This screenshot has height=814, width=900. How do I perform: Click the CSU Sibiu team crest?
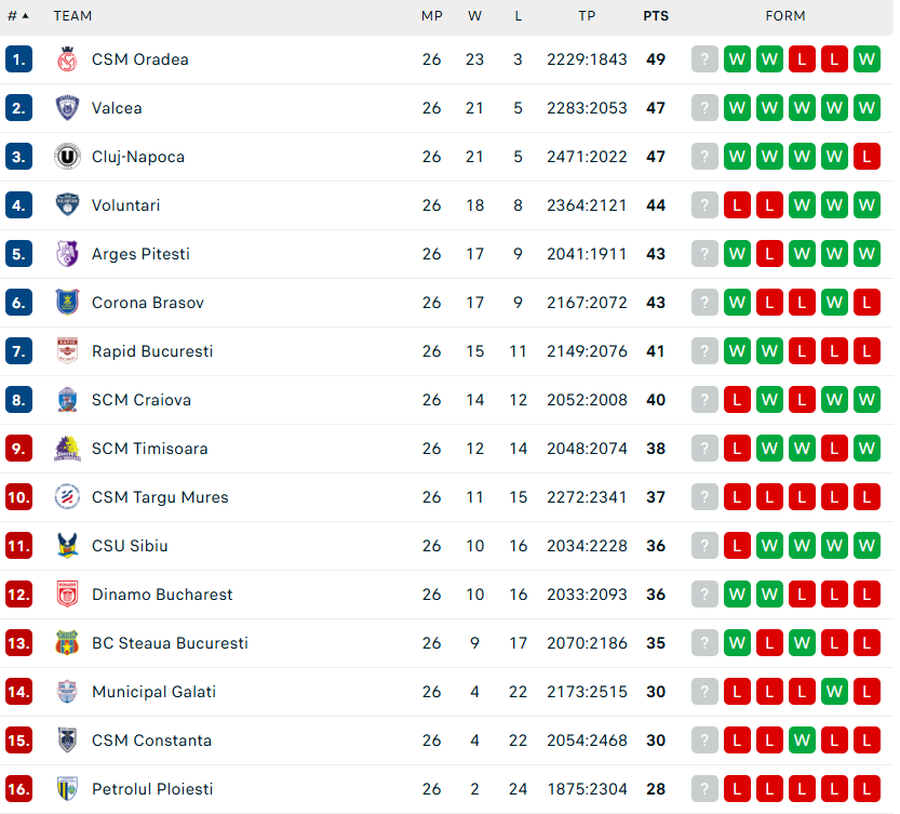[67, 546]
